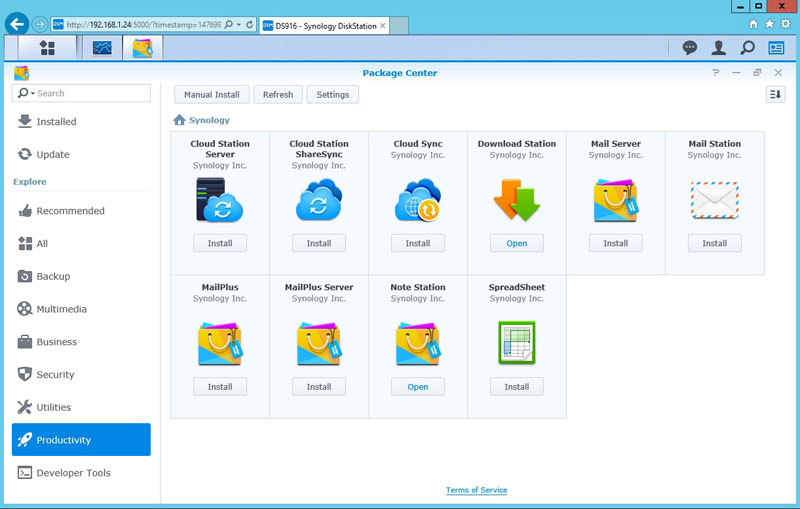
Task: Focus the package Search field
Action: coord(81,93)
